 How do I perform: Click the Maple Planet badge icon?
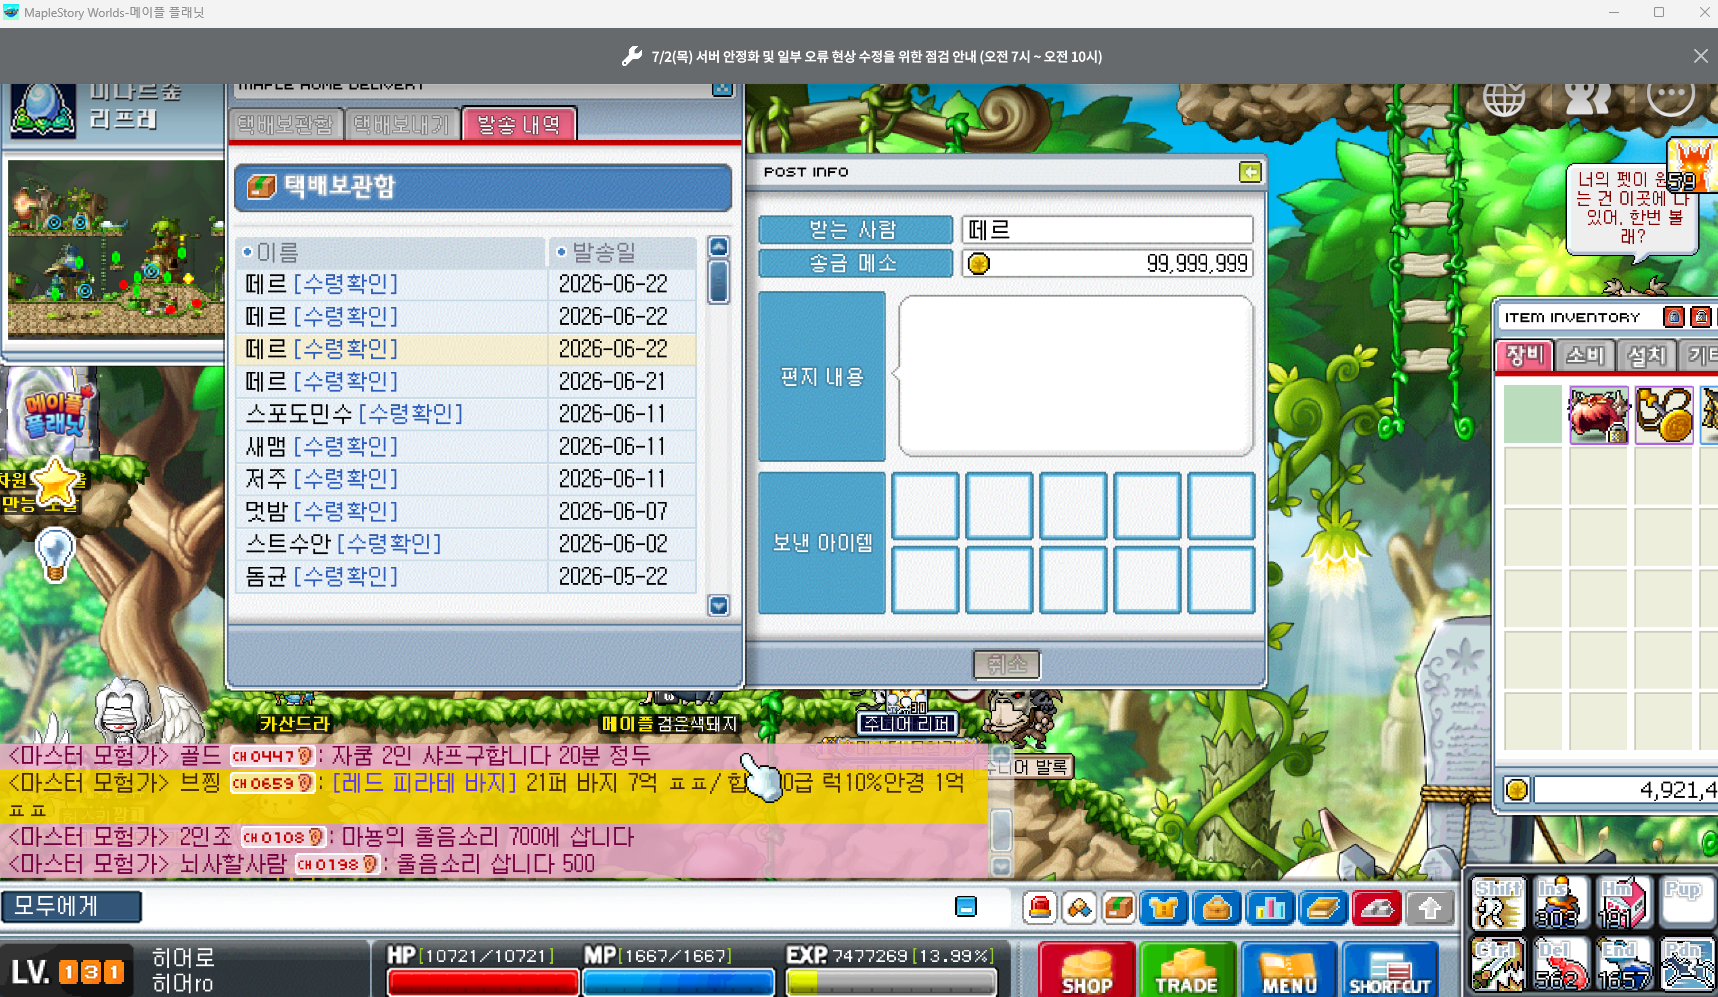56,414
